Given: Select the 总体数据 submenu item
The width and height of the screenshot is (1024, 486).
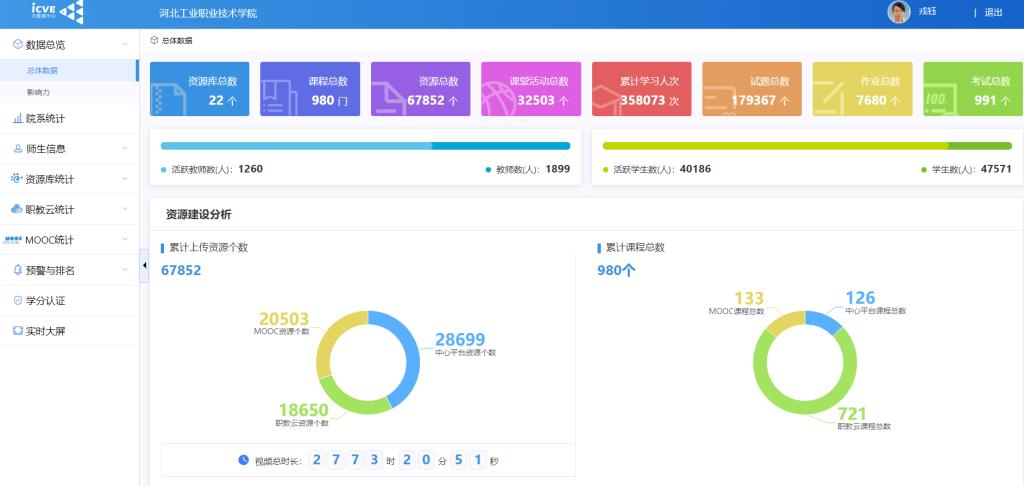Looking at the screenshot, I should (42, 71).
